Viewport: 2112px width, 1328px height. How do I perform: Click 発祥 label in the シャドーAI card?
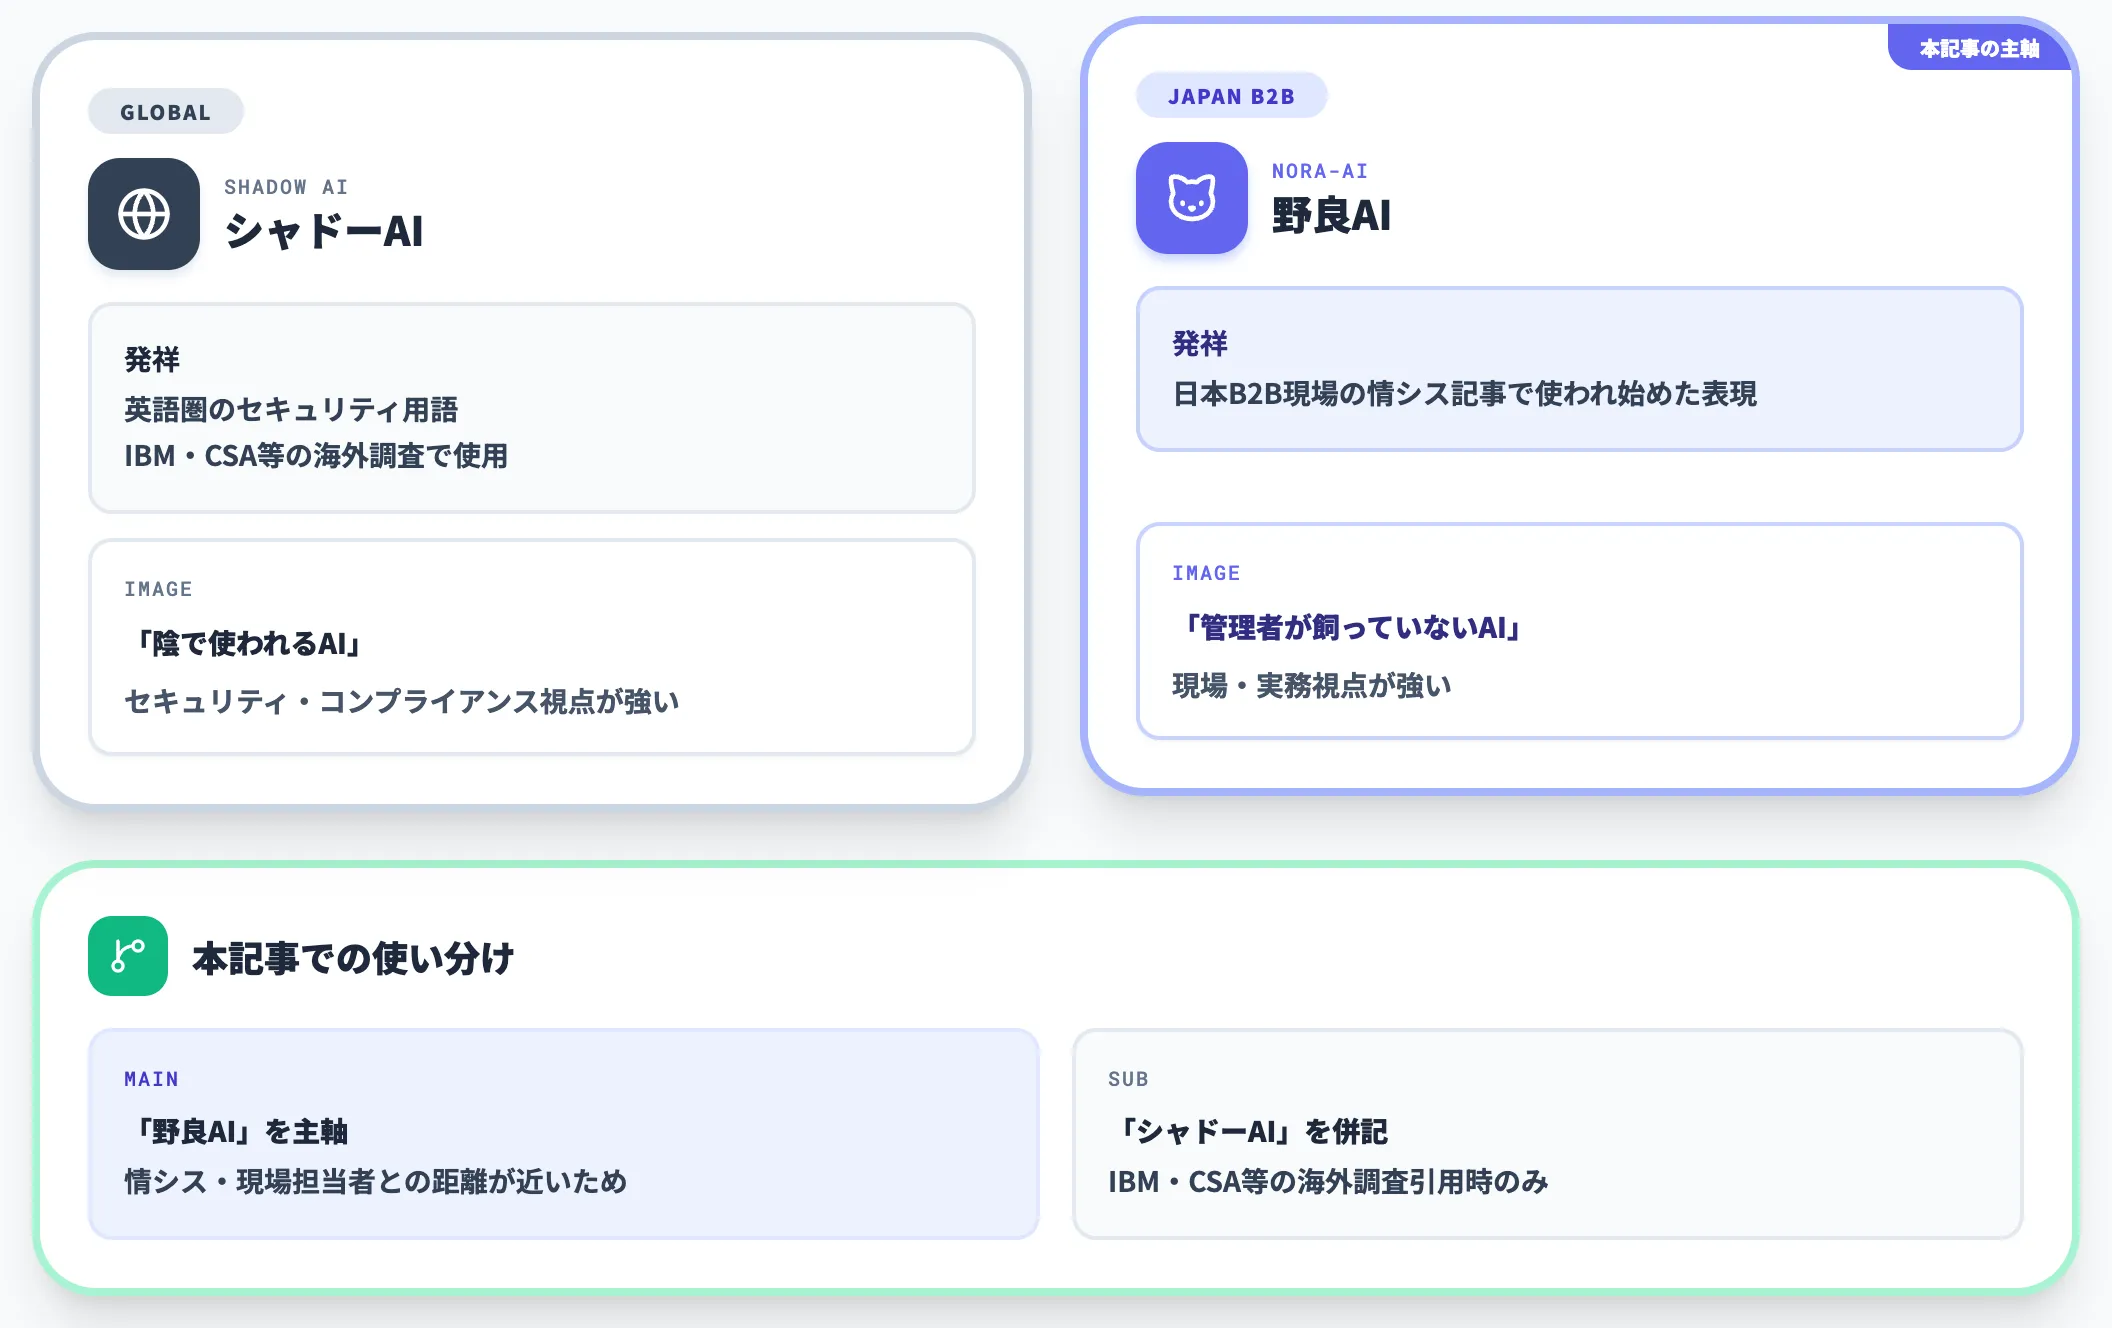click(152, 359)
